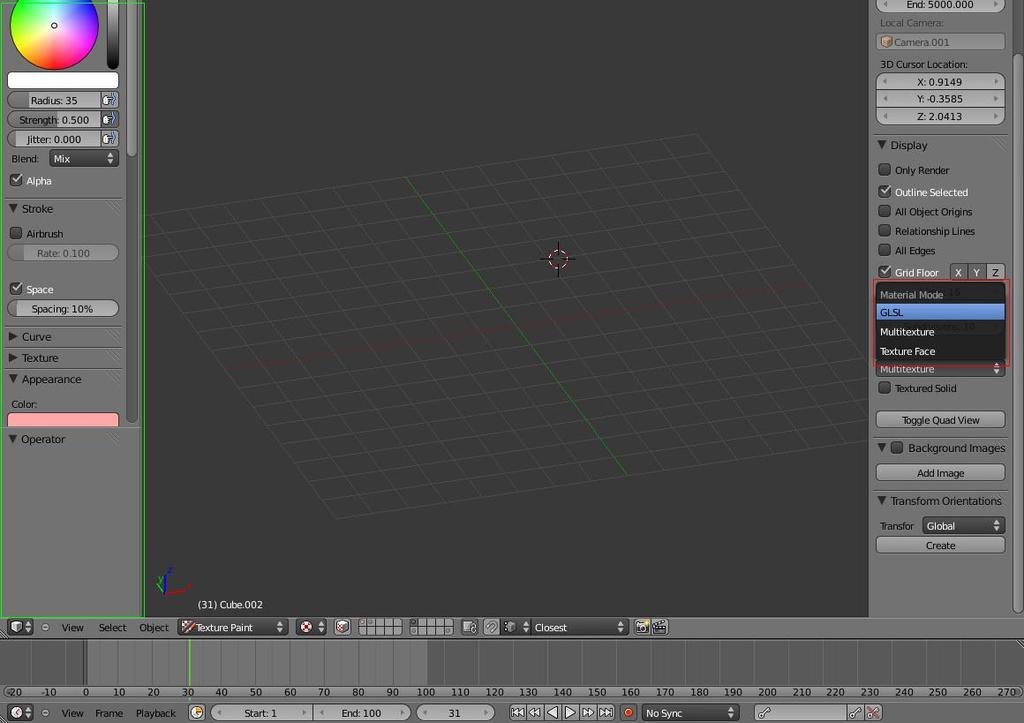Toggle lock camera and layers to scene

pyautogui.click(x=470, y=627)
